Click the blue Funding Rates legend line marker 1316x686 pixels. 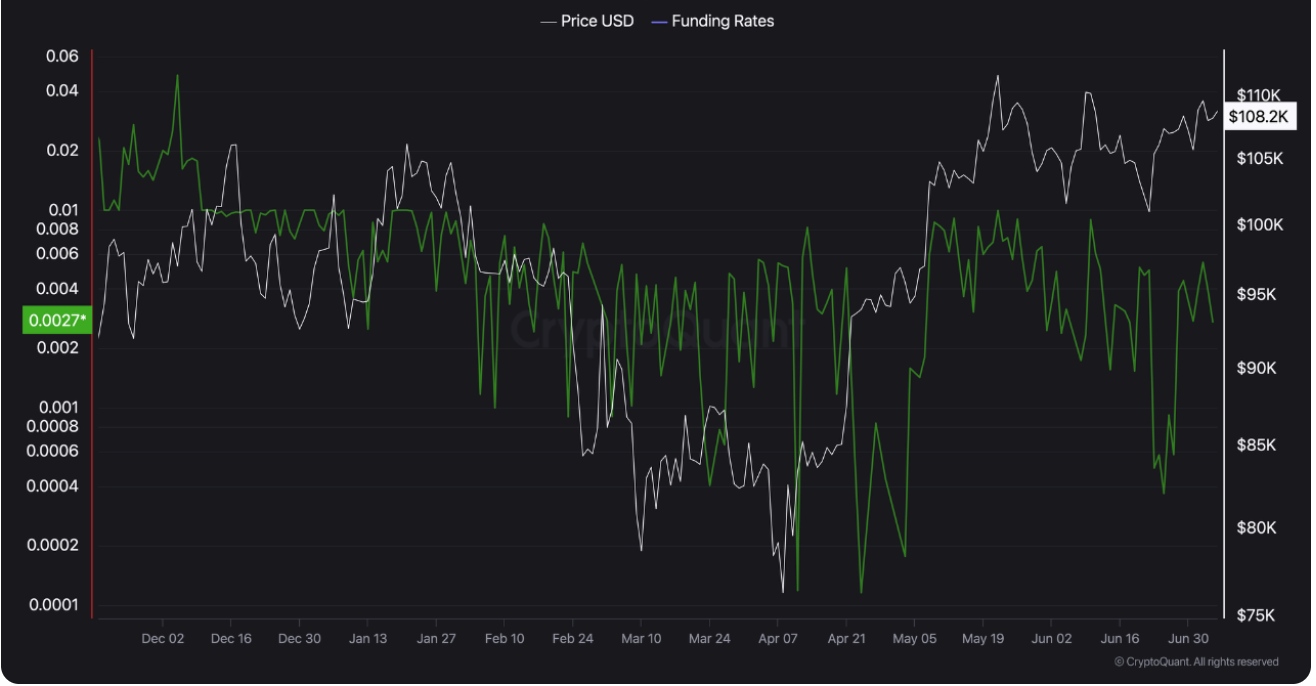click(x=658, y=21)
